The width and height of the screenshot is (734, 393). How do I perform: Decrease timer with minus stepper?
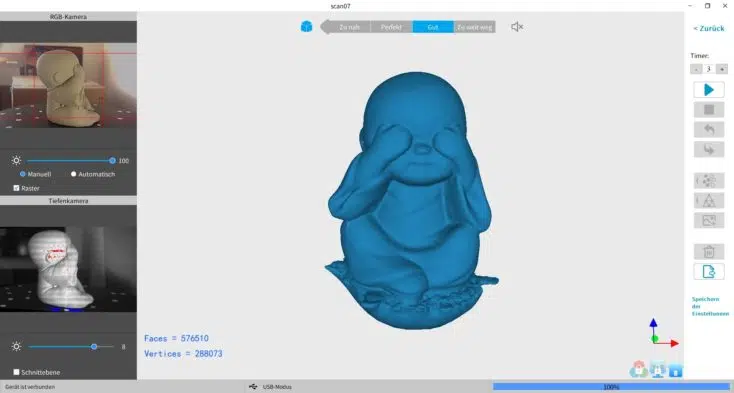(696, 69)
